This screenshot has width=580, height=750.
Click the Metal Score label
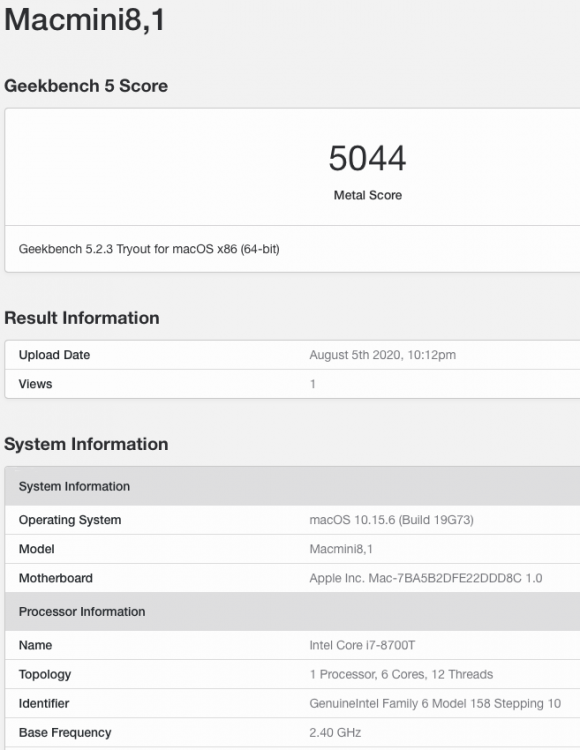pyautogui.click(x=368, y=195)
